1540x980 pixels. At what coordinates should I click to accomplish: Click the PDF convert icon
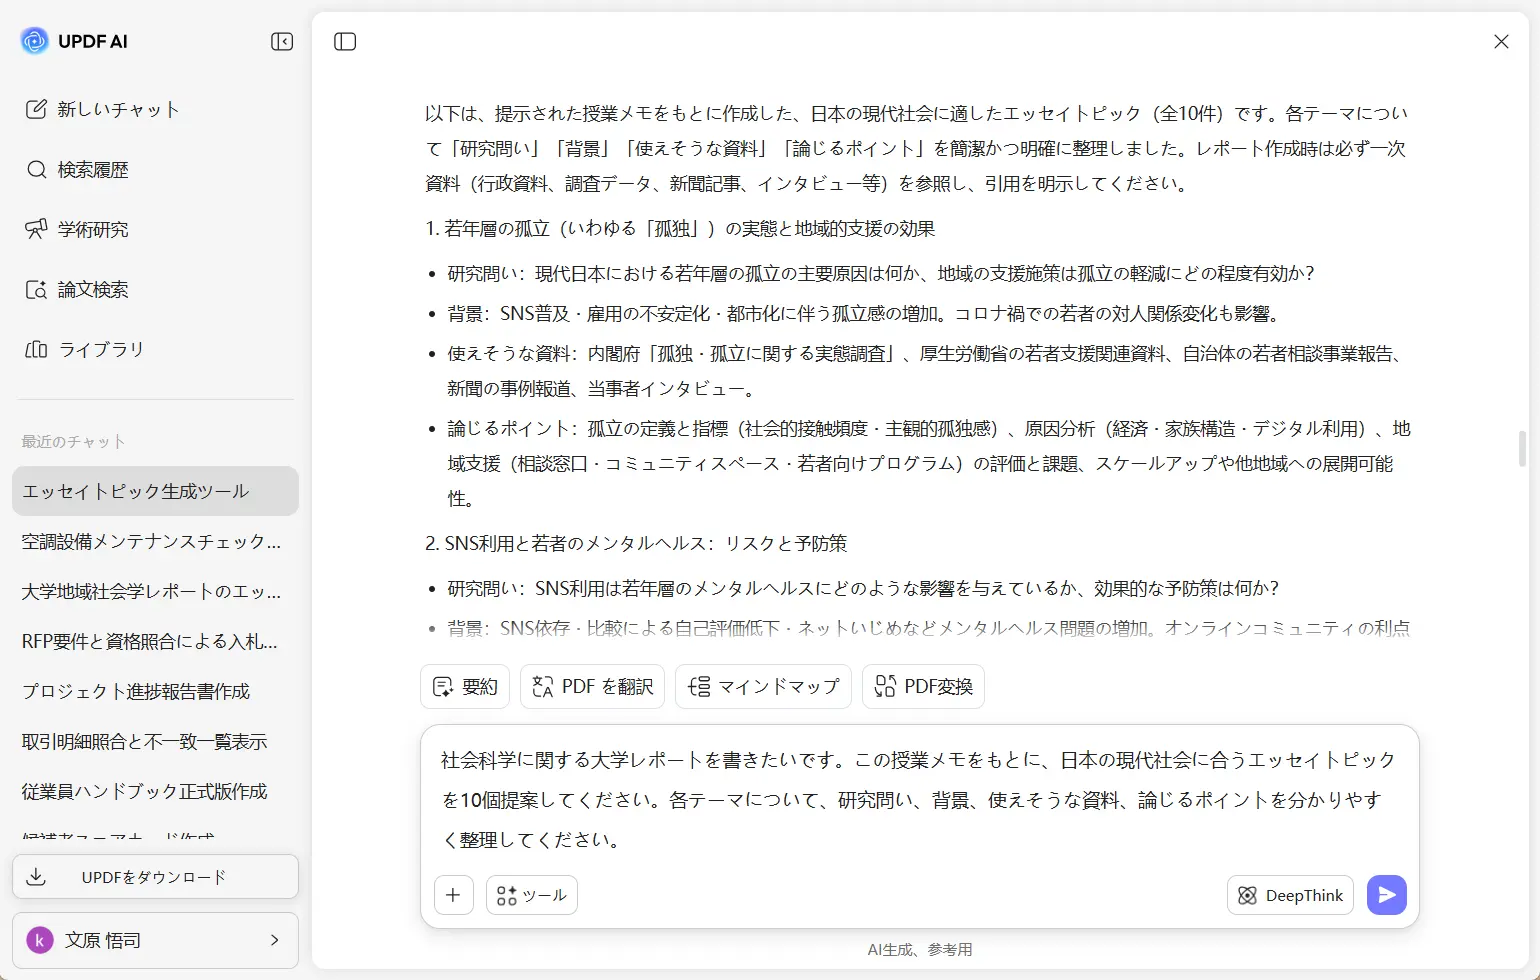click(x=885, y=686)
